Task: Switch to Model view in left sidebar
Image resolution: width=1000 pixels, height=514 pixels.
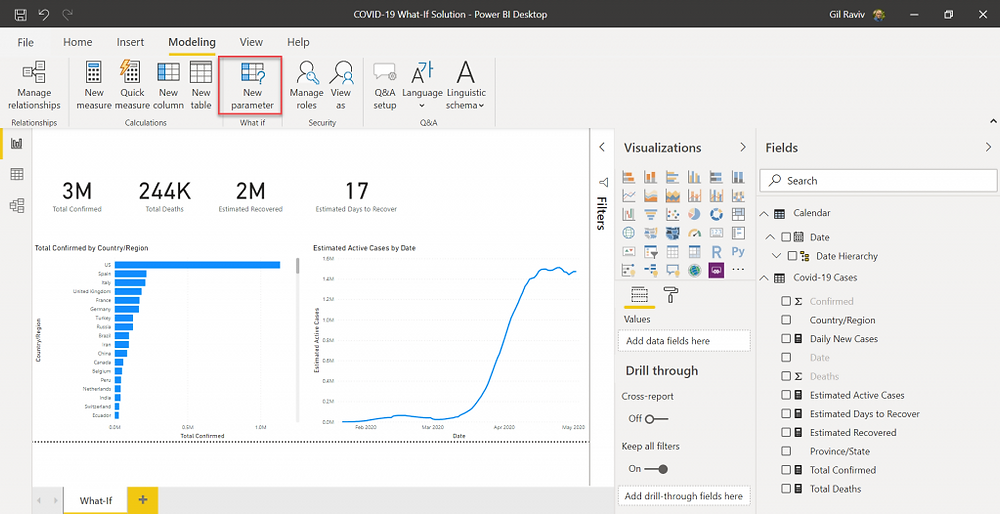Action: (x=17, y=205)
